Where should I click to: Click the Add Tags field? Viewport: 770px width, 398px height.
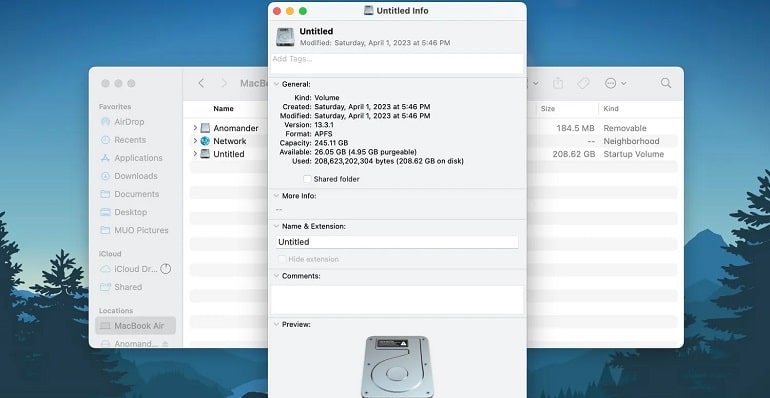click(x=397, y=64)
